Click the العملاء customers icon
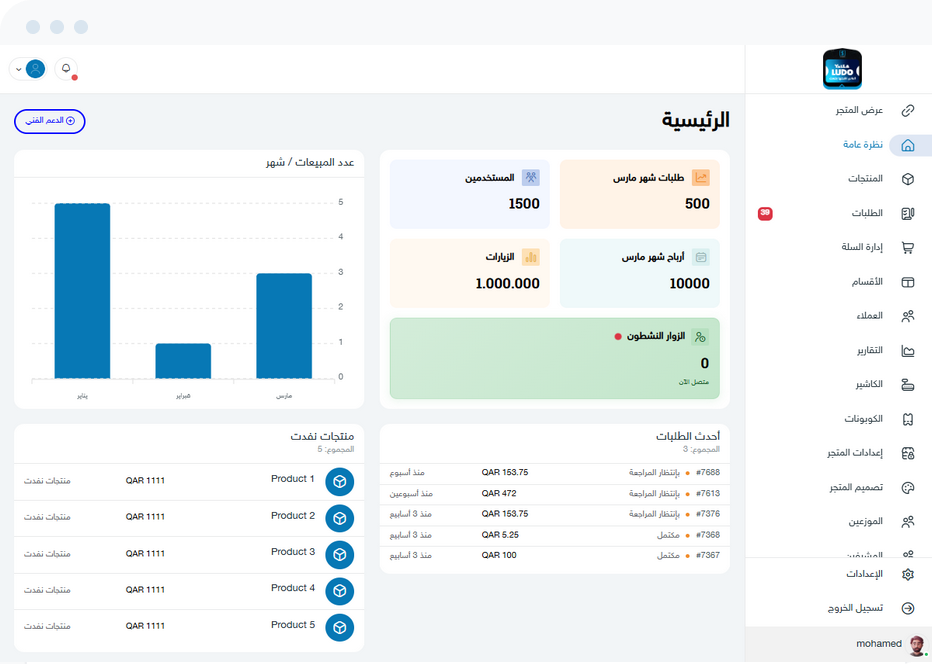The width and height of the screenshot is (932, 664). click(x=908, y=316)
